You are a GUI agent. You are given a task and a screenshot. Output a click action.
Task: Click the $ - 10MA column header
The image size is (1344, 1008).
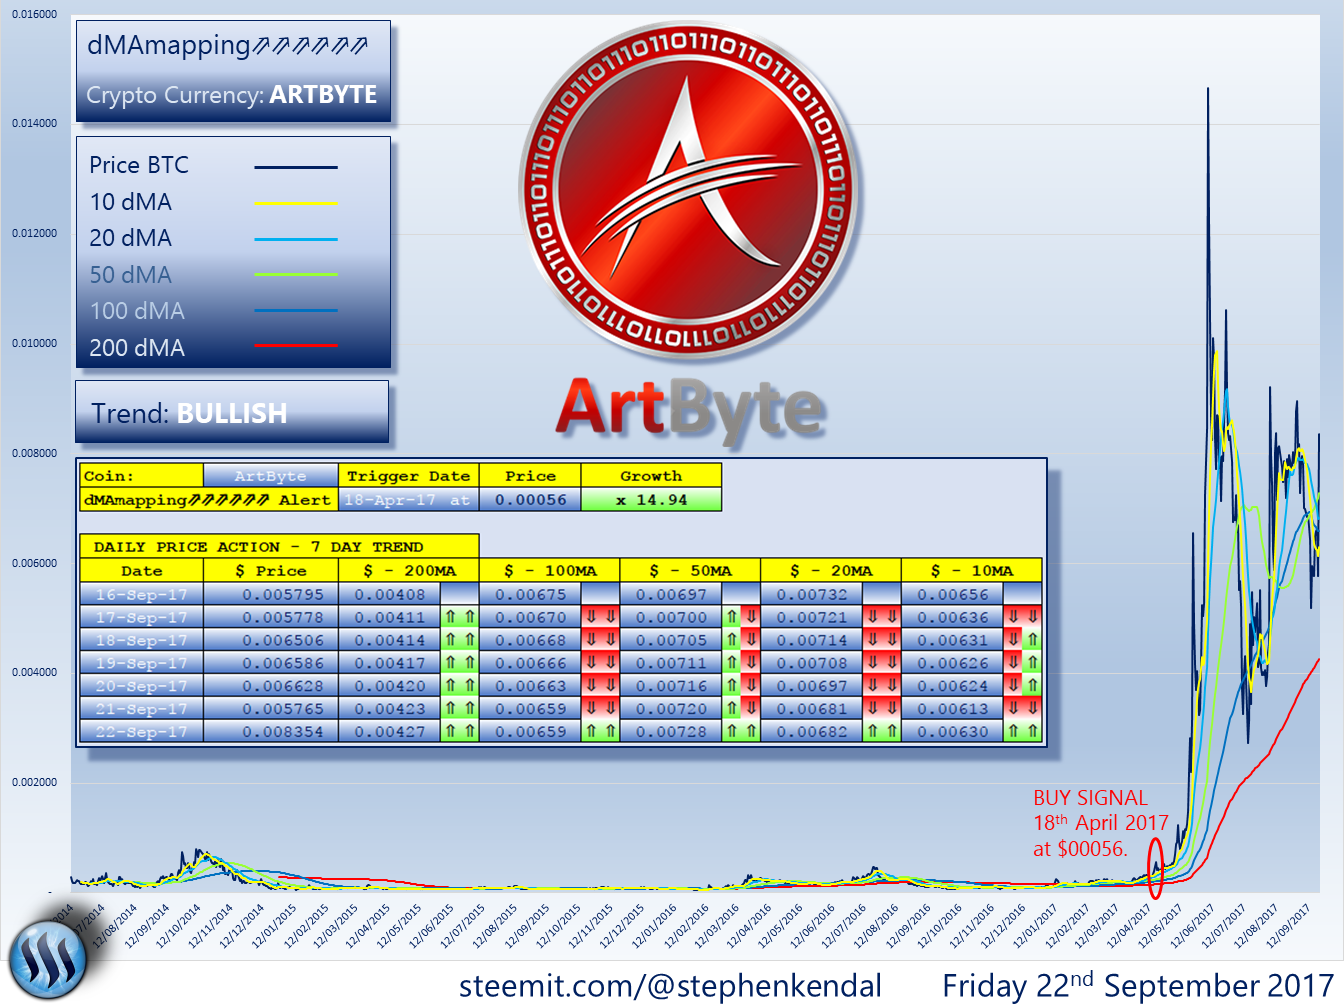(x=972, y=570)
